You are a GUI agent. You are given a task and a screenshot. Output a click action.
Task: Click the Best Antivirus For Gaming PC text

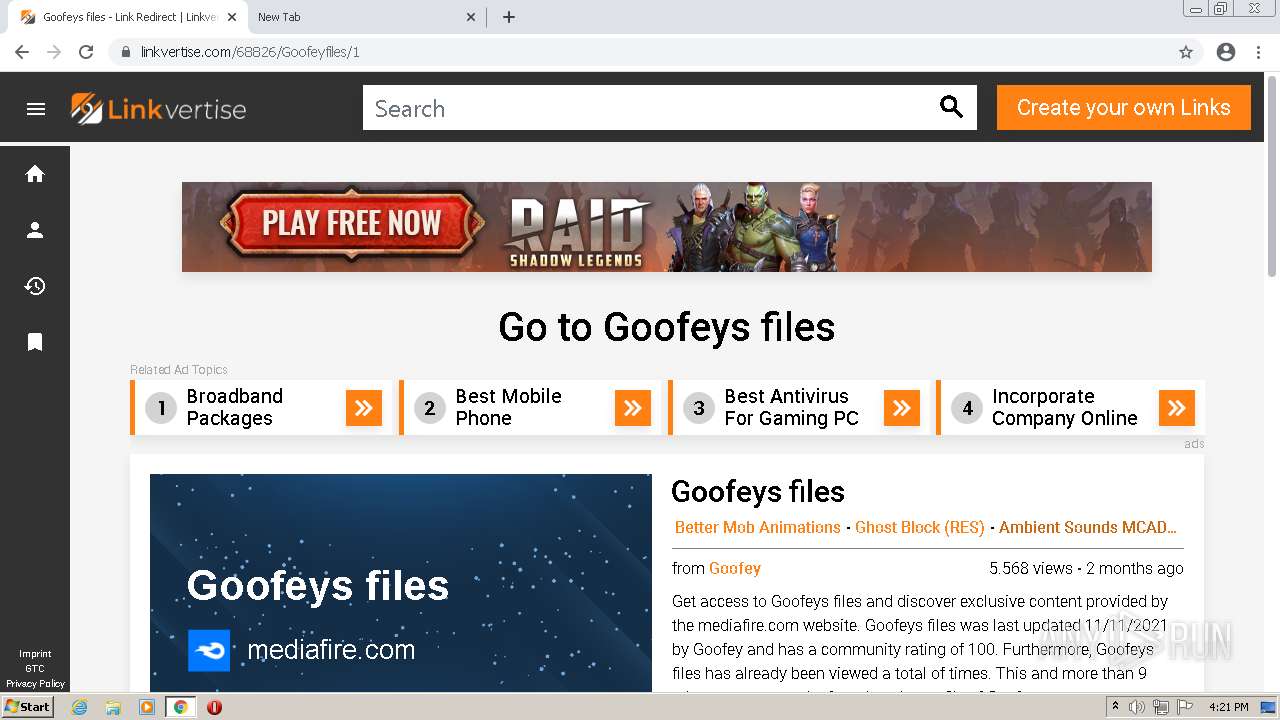tap(792, 407)
